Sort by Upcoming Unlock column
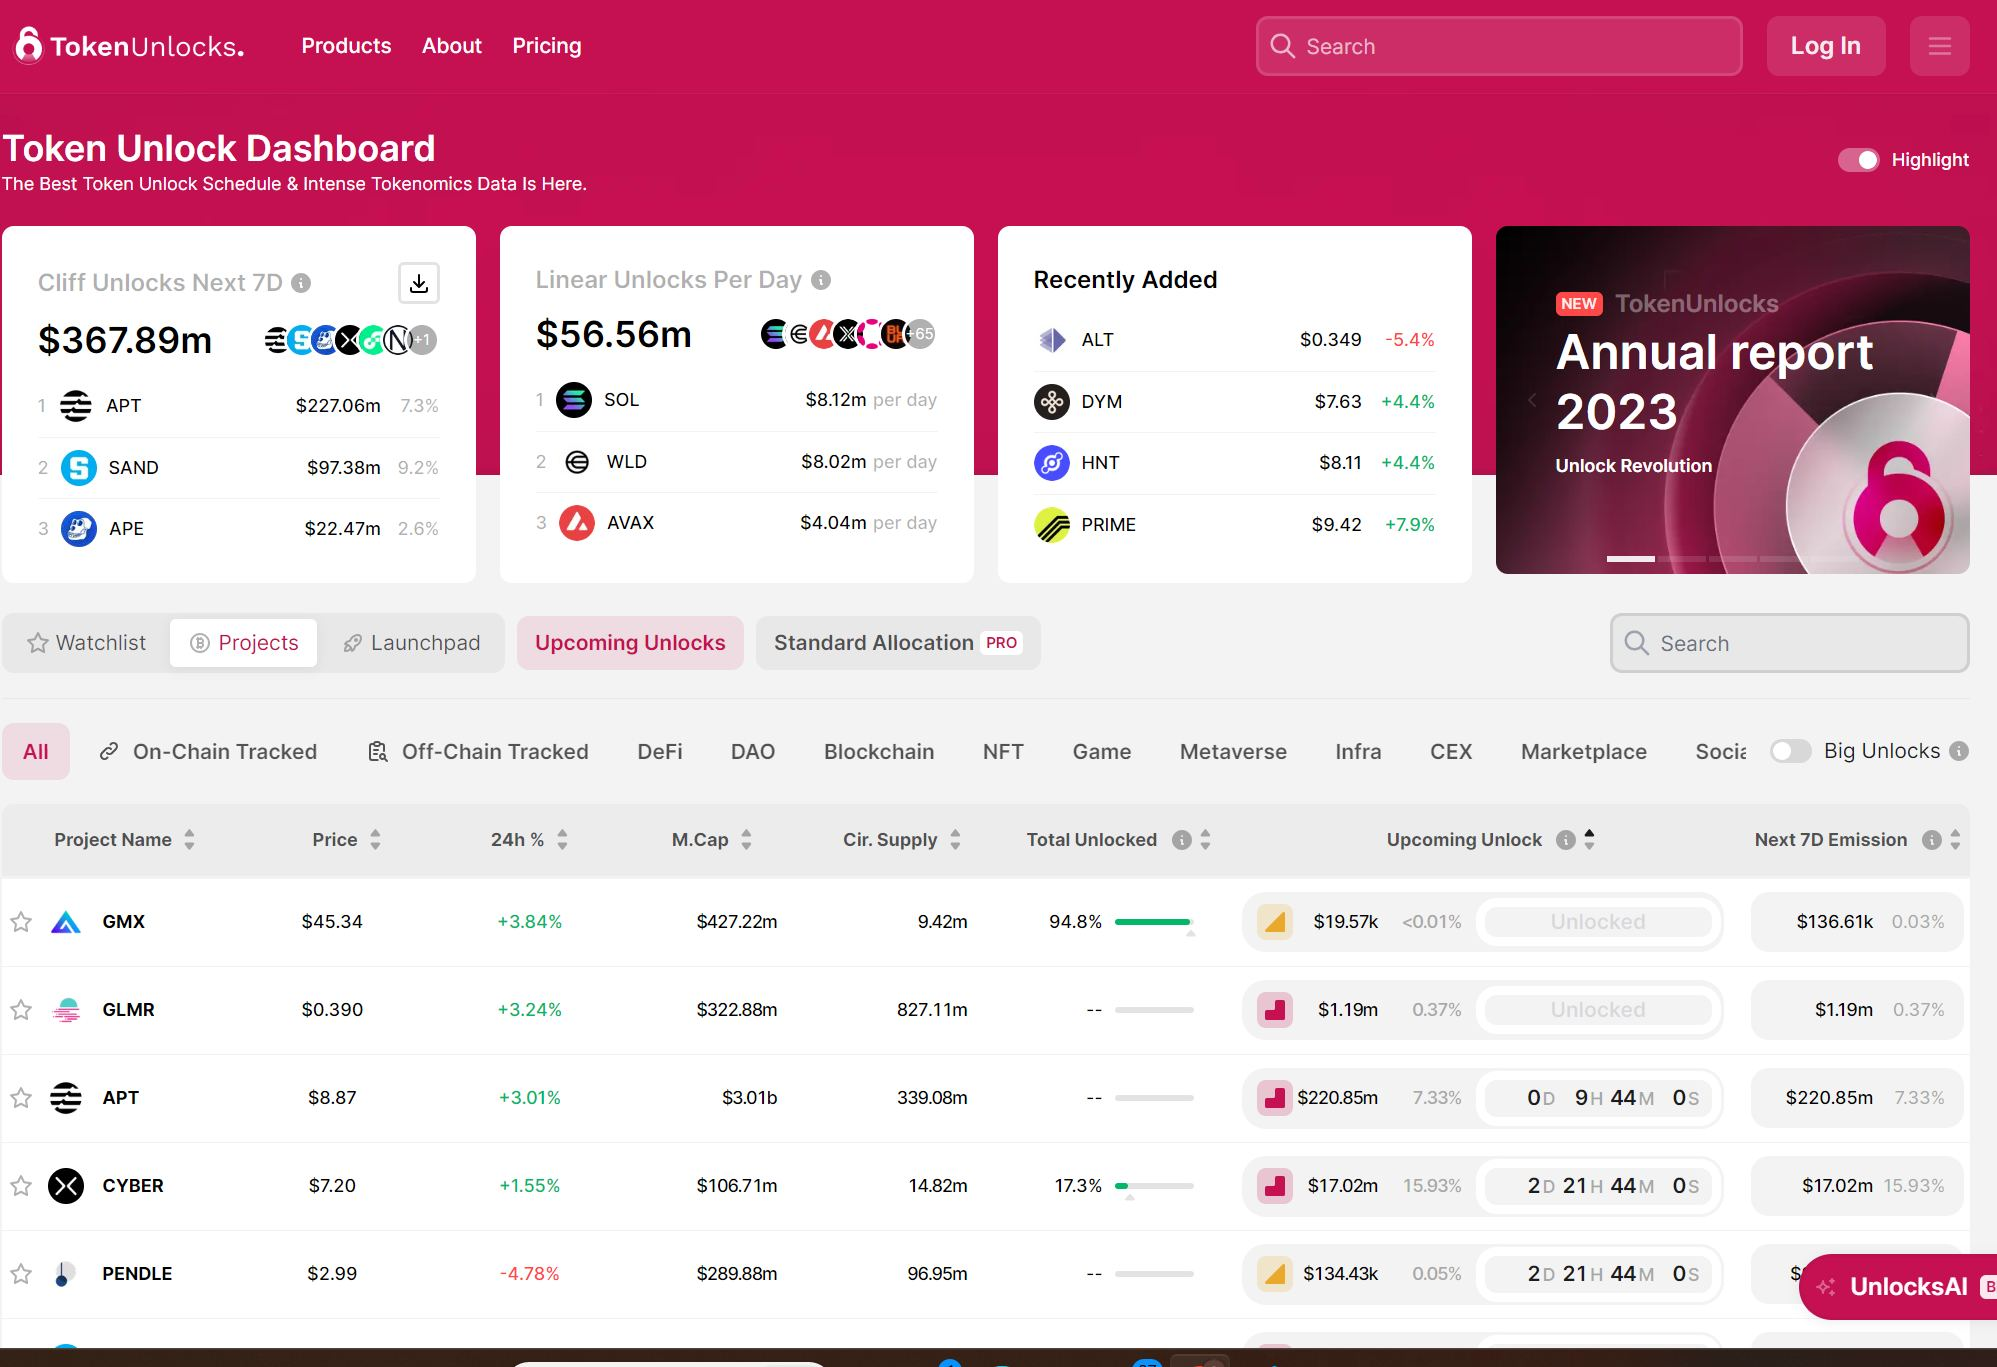 1589,840
